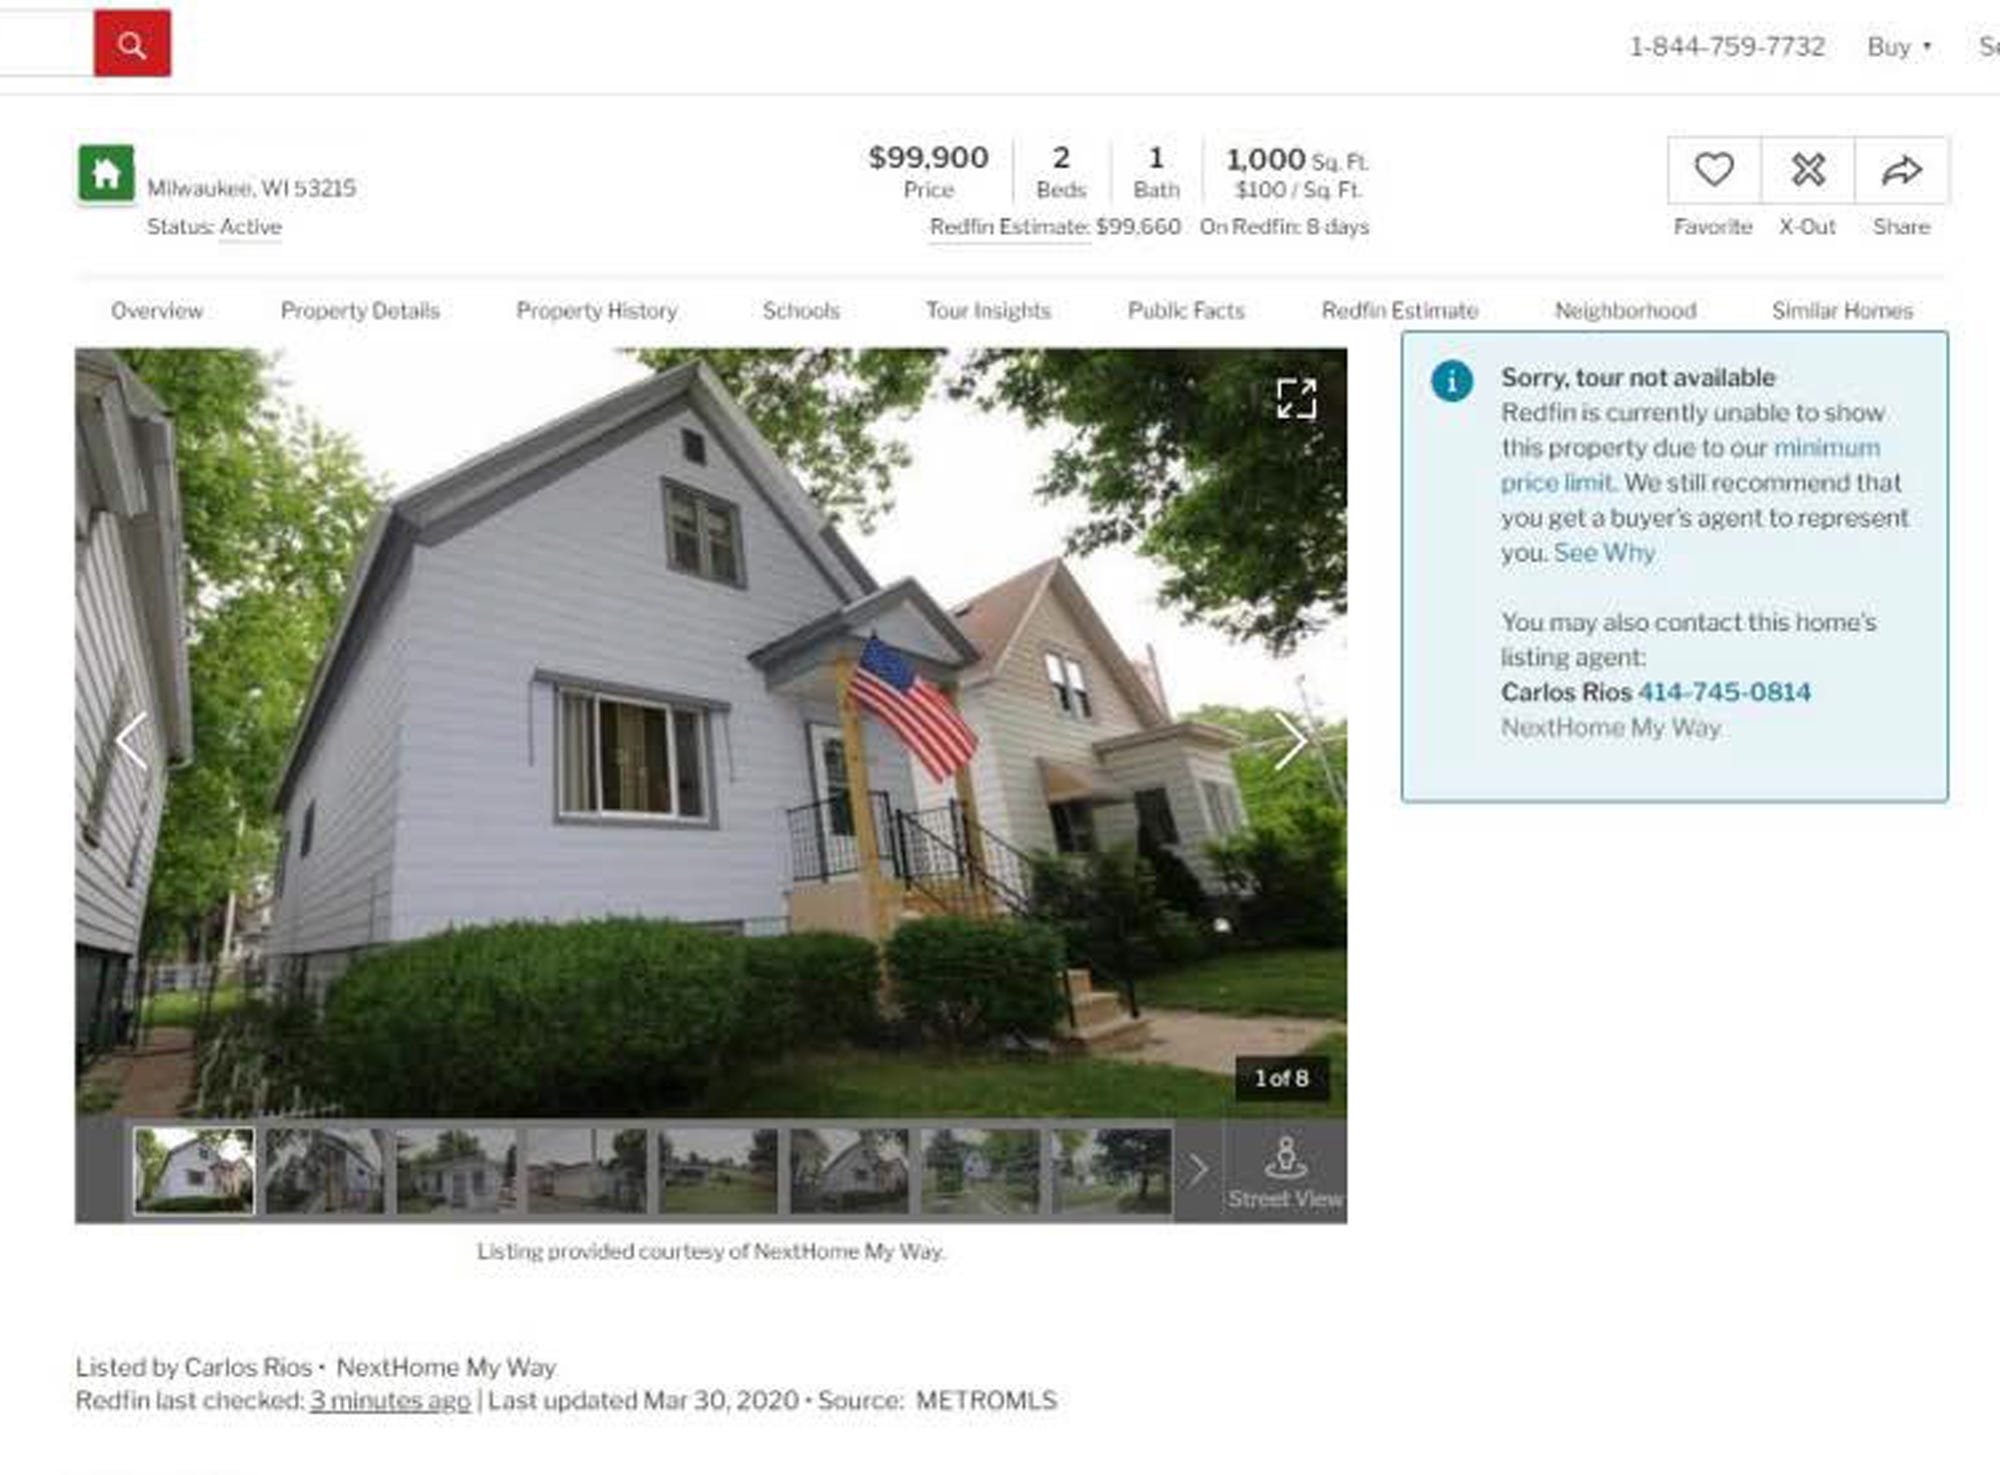Advance to the next photo with the right arrow
The image size is (2000, 1475).
[1295, 740]
